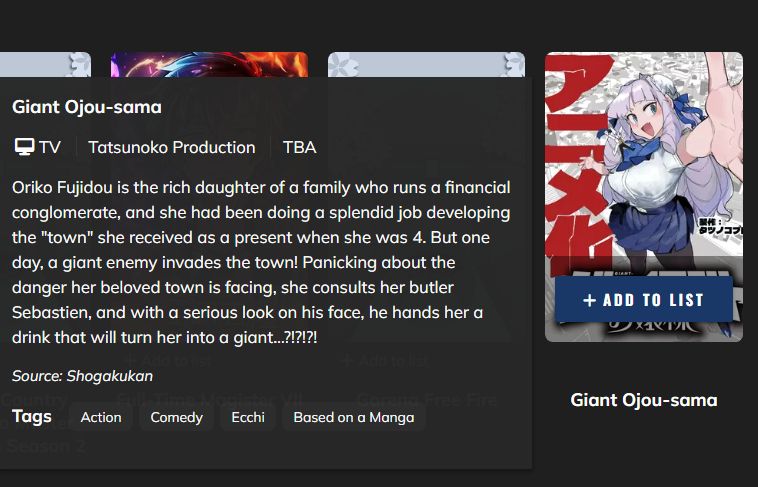This screenshot has height=487, width=758.
Task: Select the Comedy tag
Action: pos(176,417)
